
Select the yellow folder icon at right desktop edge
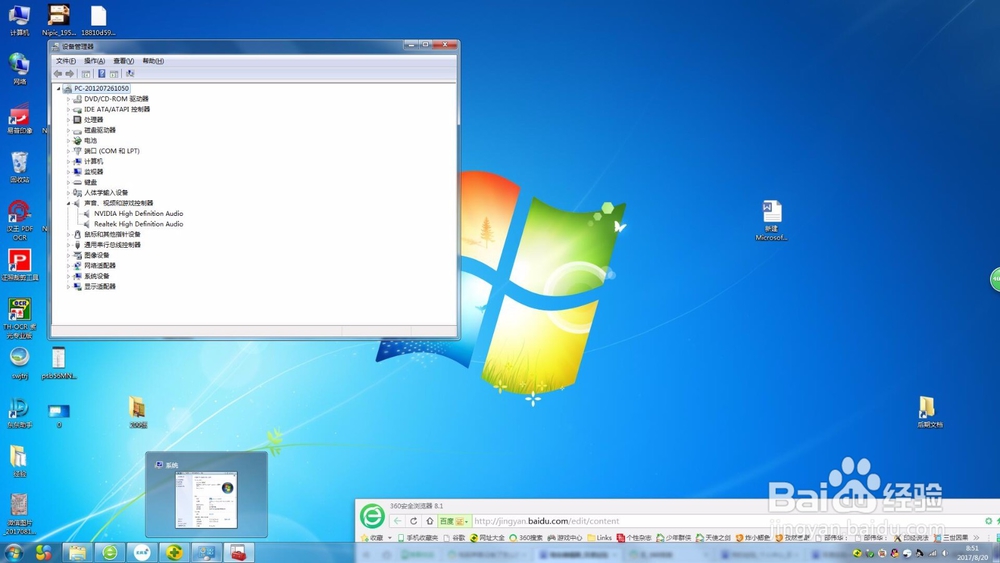[929, 412]
